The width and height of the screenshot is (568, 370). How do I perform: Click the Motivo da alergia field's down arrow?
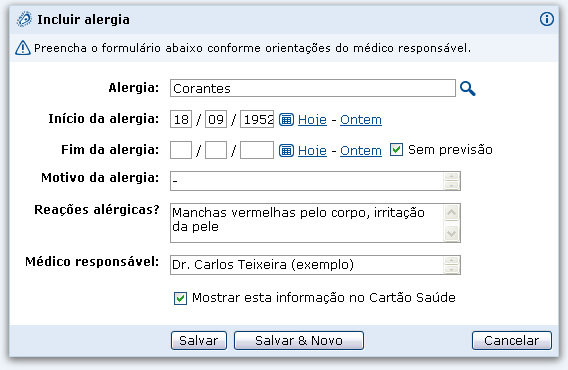click(451, 185)
